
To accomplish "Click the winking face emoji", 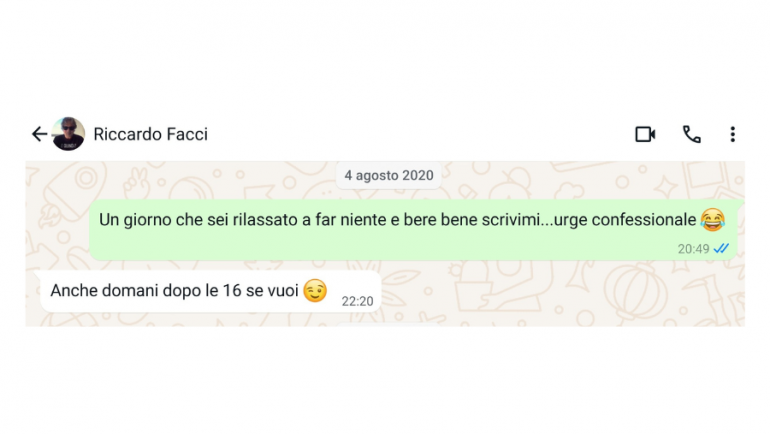I will (x=314, y=291).
